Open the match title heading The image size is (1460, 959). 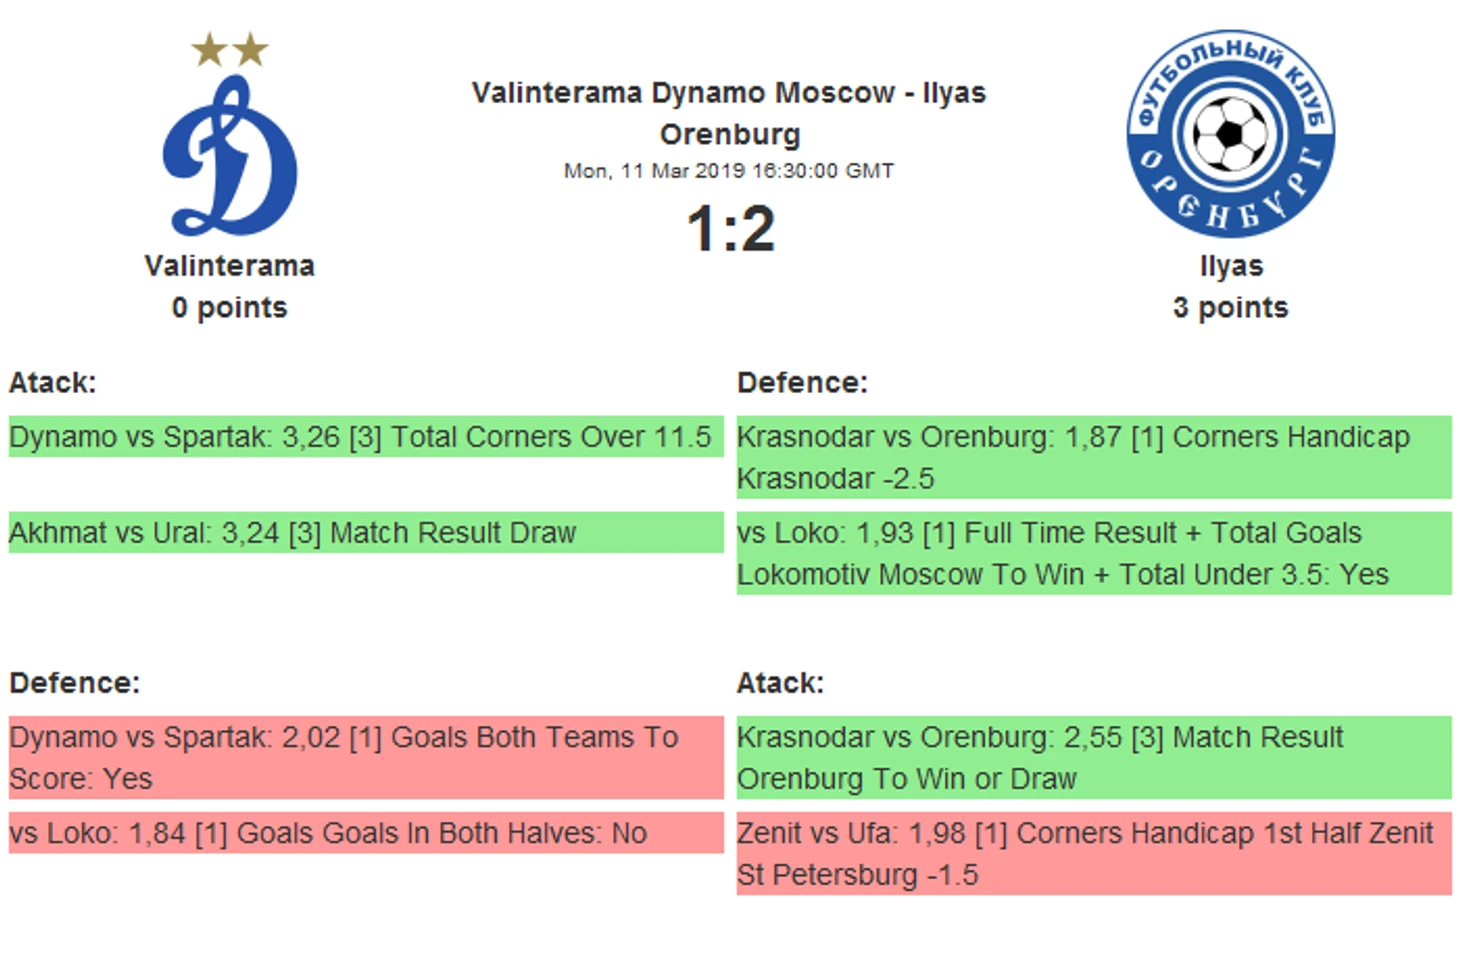click(729, 113)
